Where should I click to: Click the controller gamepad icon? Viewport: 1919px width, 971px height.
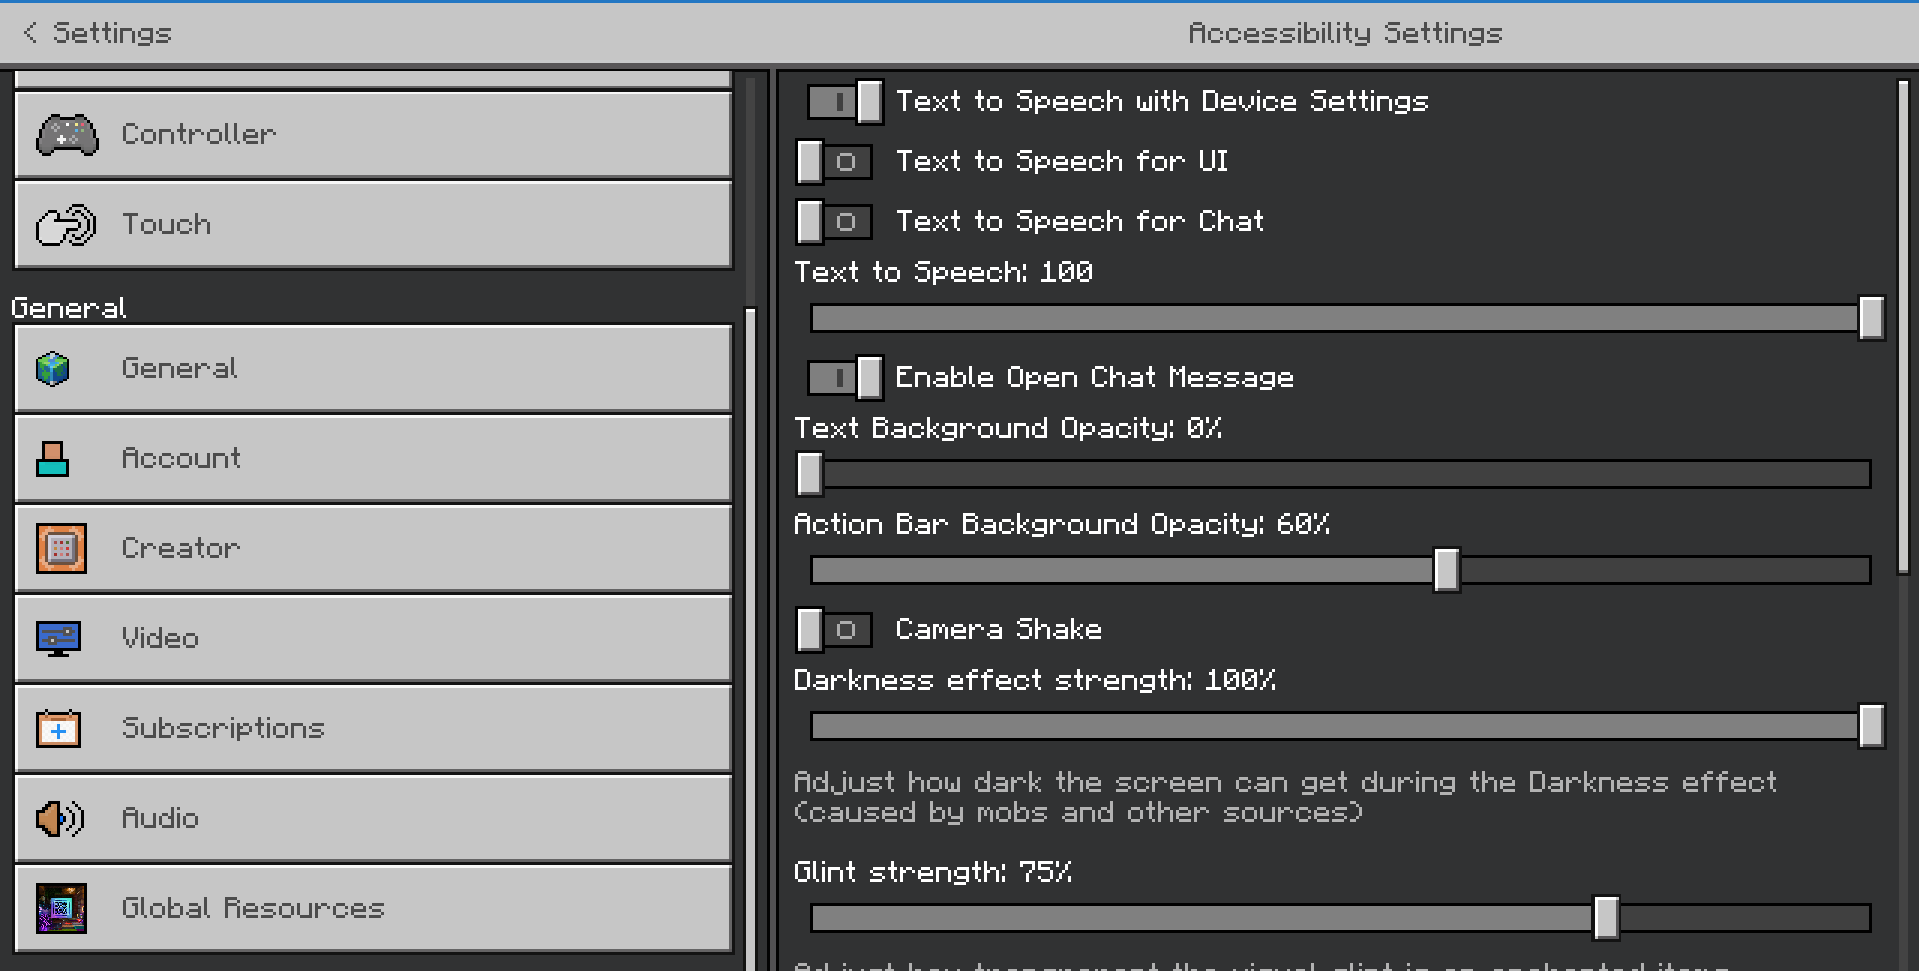(67, 135)
